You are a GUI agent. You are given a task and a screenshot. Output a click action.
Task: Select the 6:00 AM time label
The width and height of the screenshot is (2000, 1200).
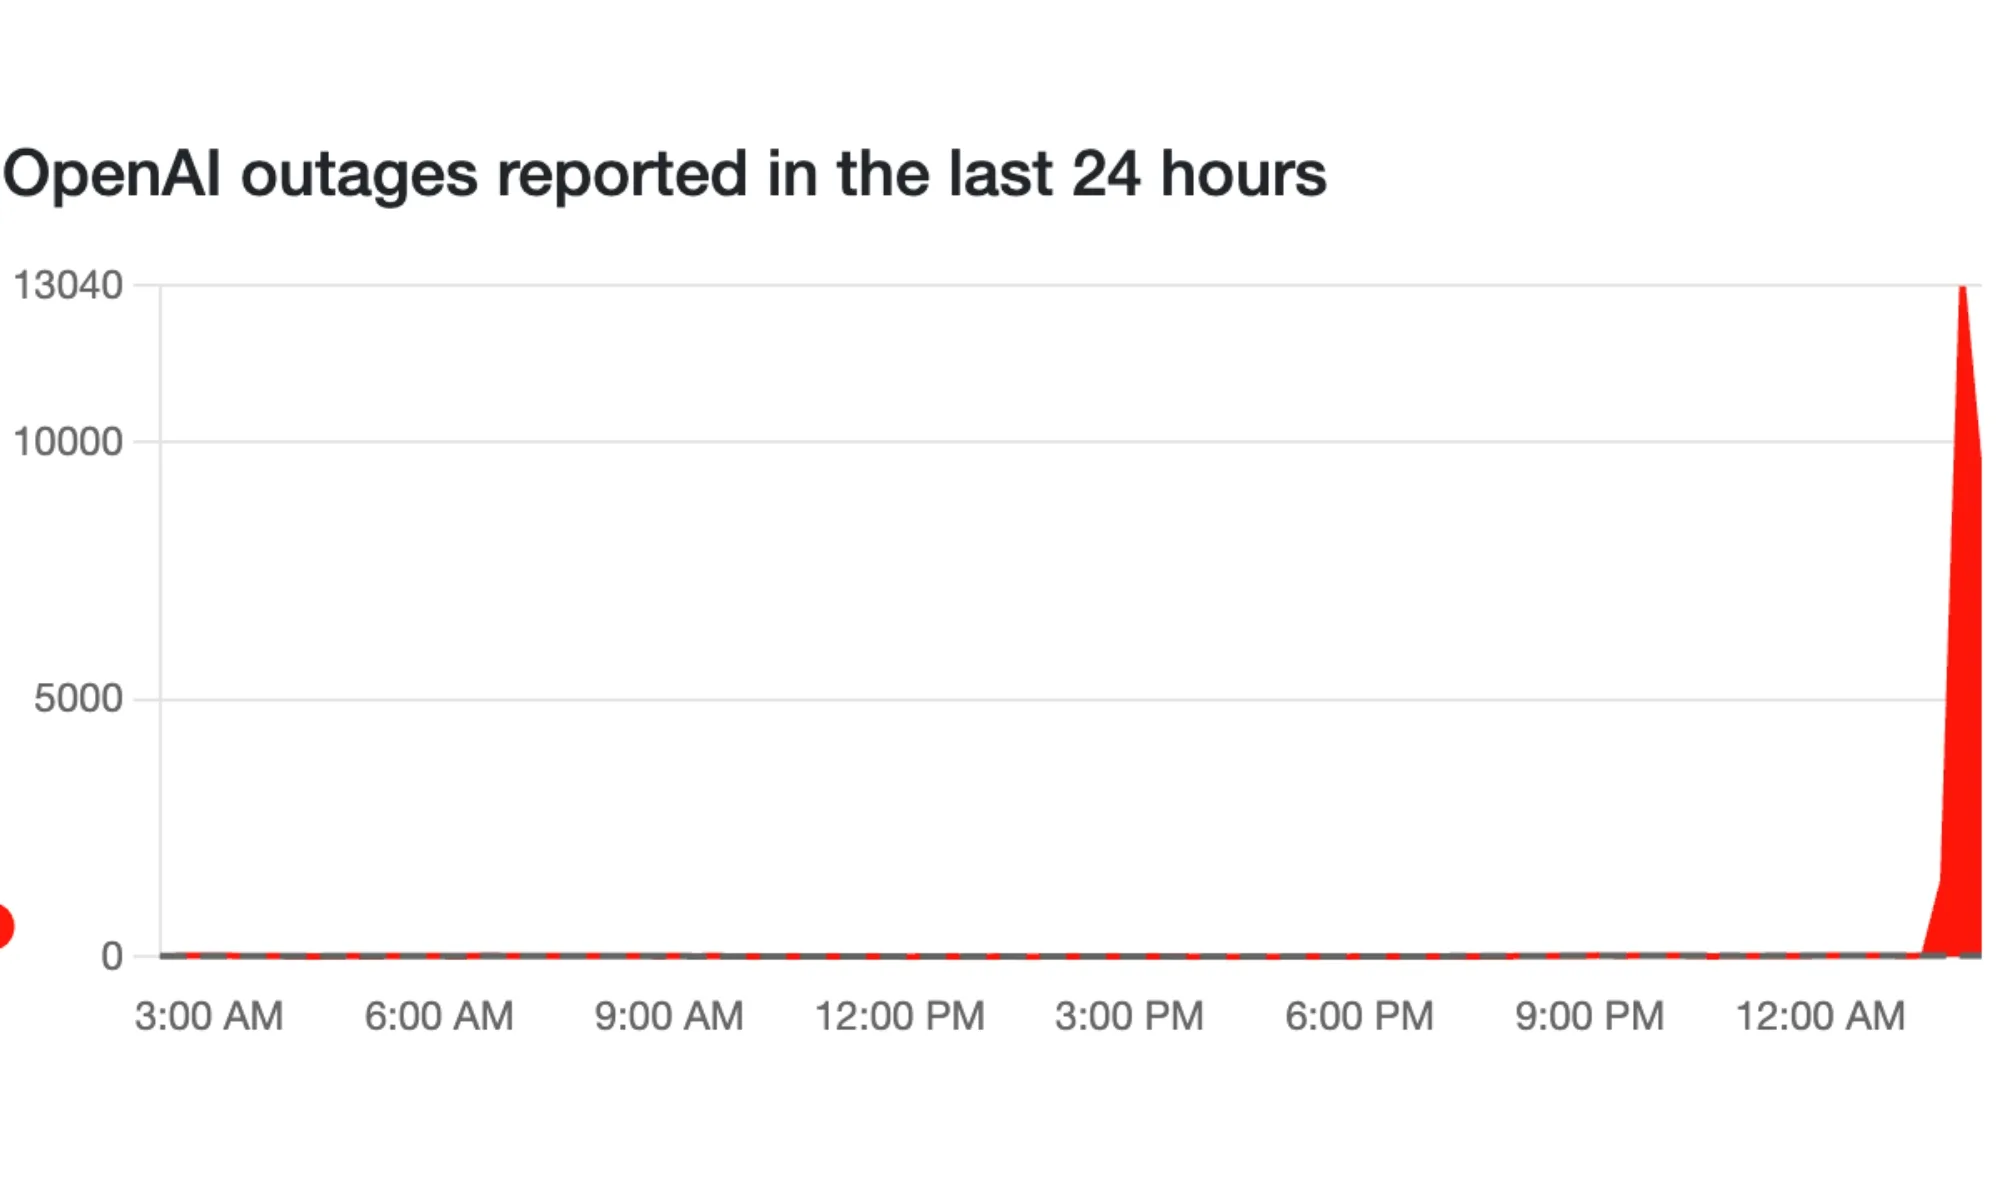point(439,1017)
